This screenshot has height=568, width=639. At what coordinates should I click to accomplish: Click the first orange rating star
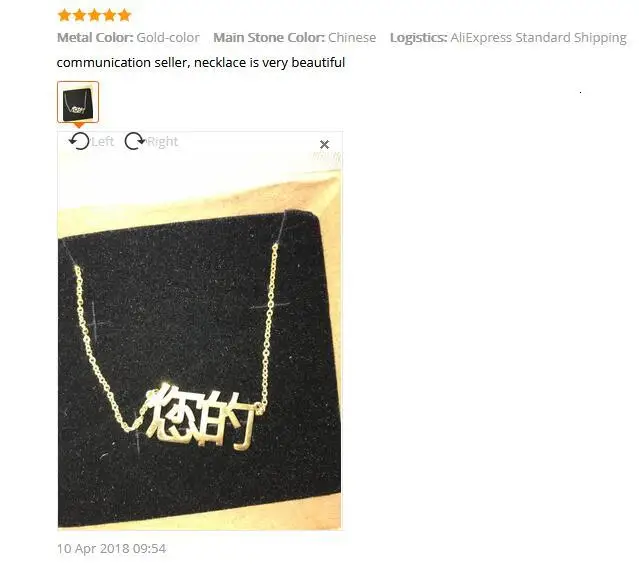(x=64, y=15)
